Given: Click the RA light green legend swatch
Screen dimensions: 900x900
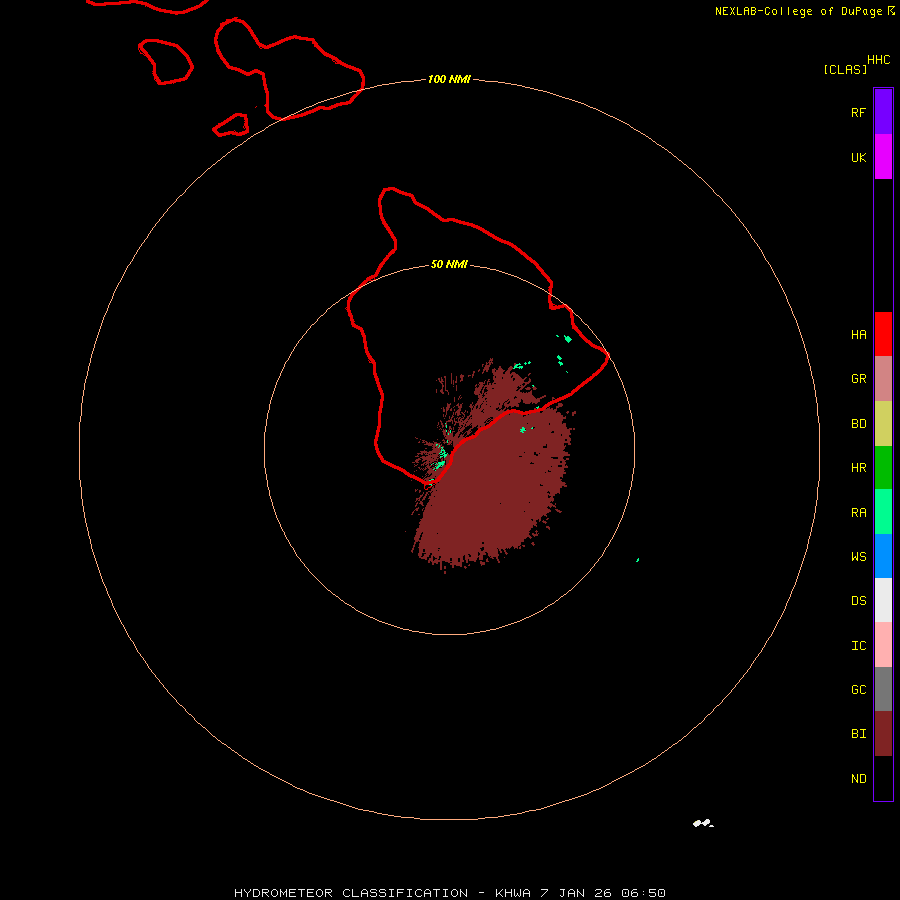Looking at the screenshot, I should [x=883, y=512].
